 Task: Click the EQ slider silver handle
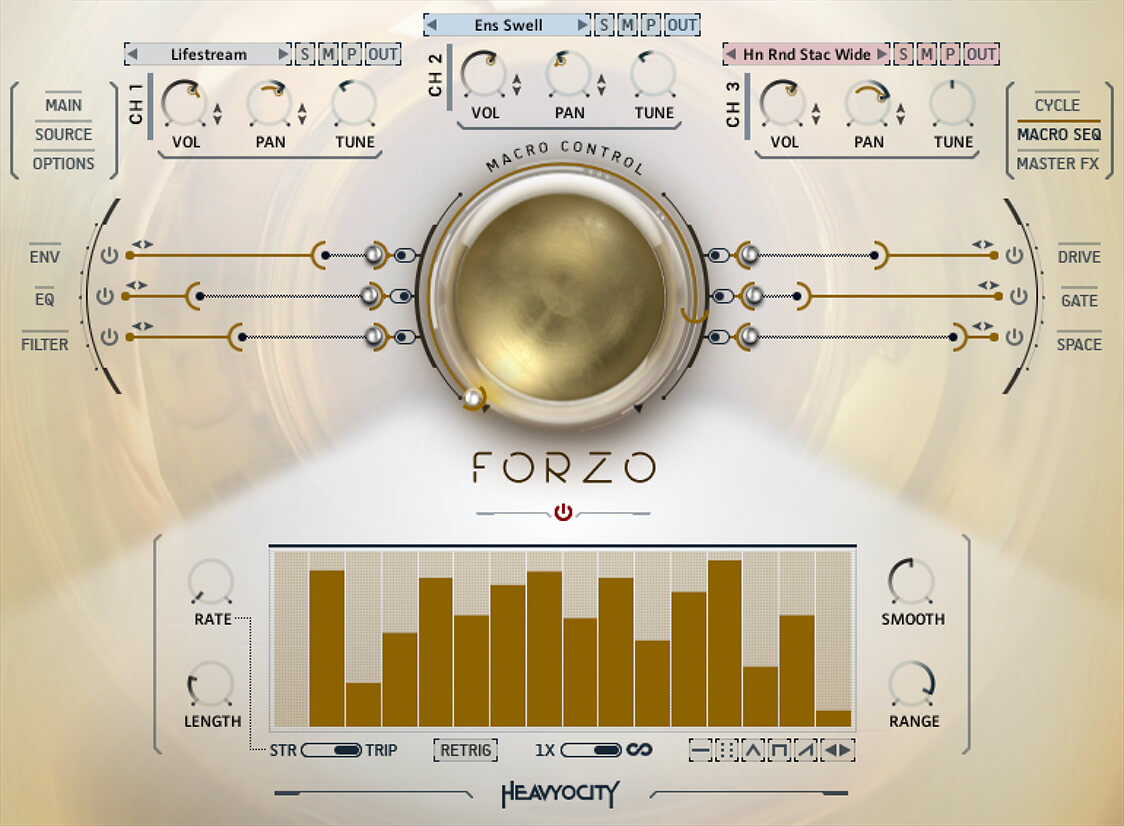372,296
